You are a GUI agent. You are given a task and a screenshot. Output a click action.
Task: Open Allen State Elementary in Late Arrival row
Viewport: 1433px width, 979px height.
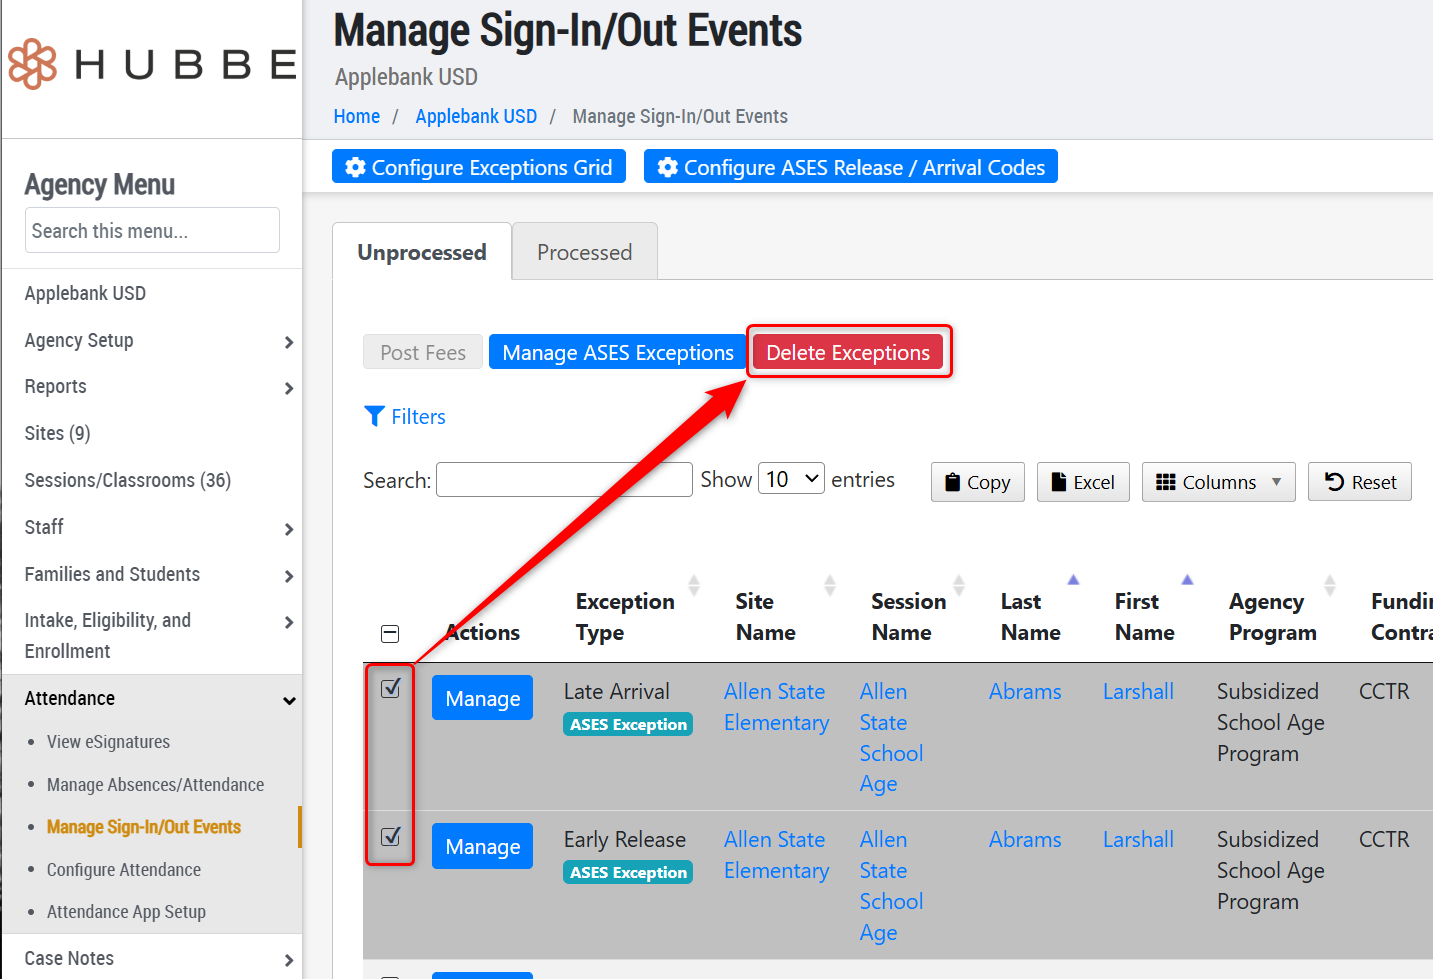[x=776, y=707]
